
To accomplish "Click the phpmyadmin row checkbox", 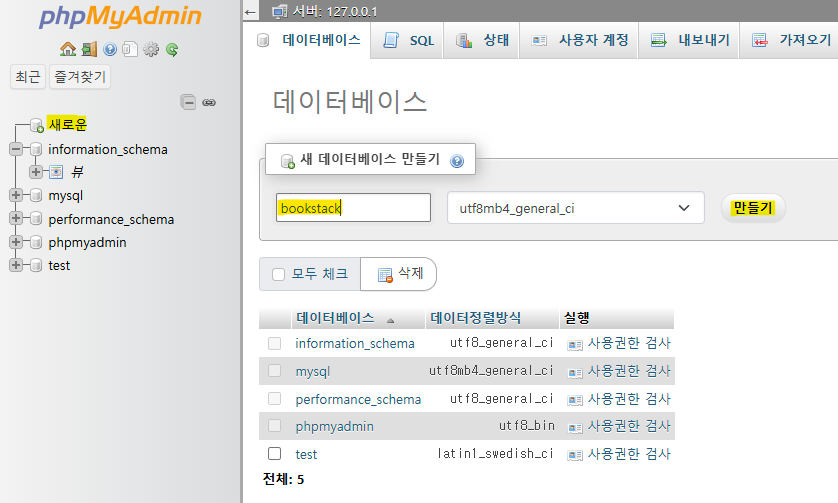I will click(x=275, y=426).
